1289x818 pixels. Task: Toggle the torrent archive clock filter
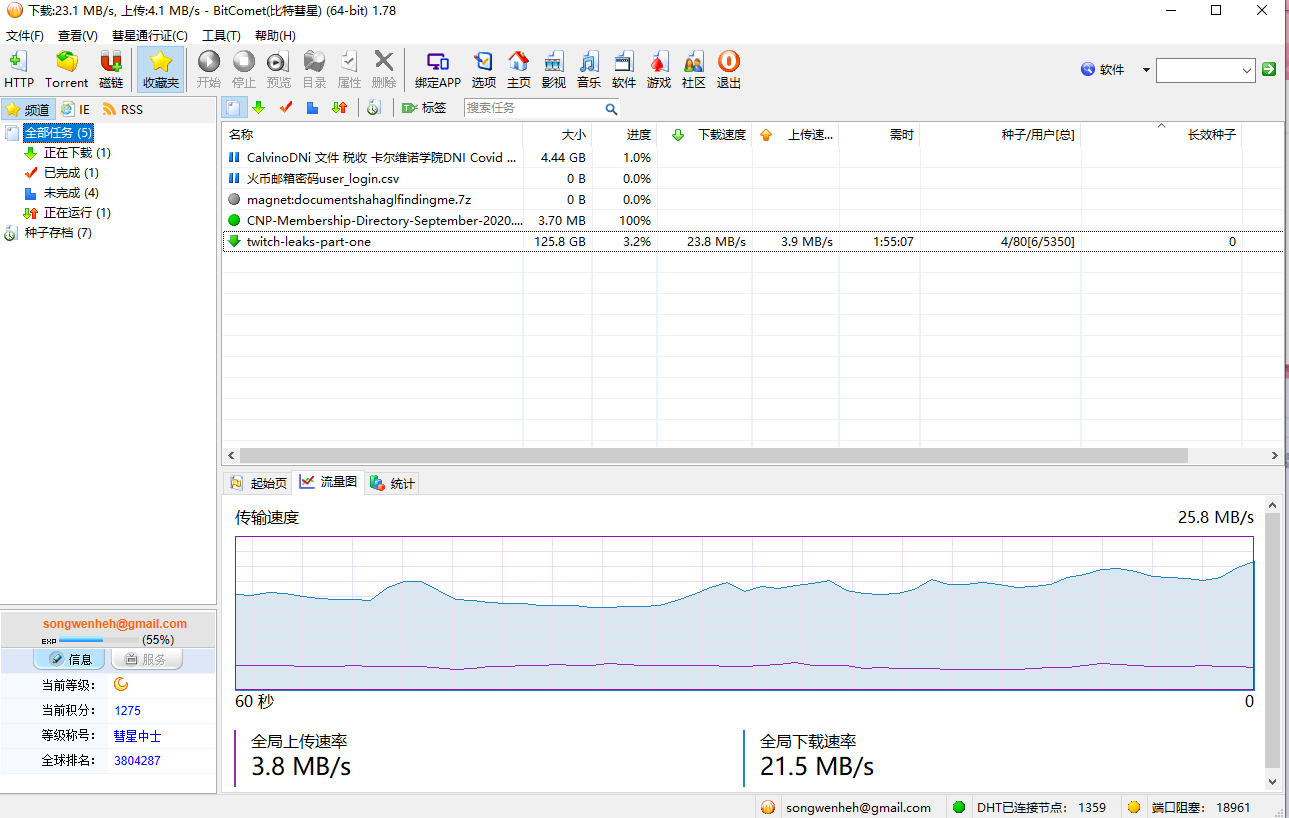(x=373, y=108)
